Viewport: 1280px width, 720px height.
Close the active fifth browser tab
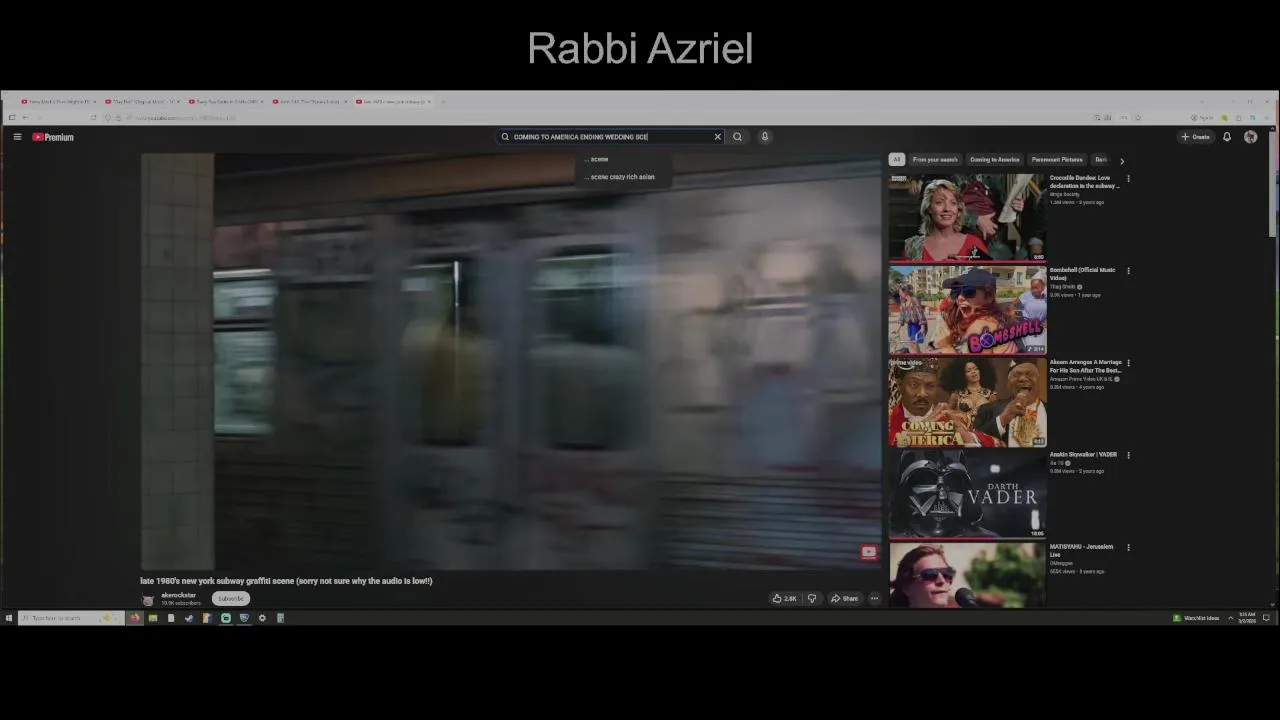point(429,102)
